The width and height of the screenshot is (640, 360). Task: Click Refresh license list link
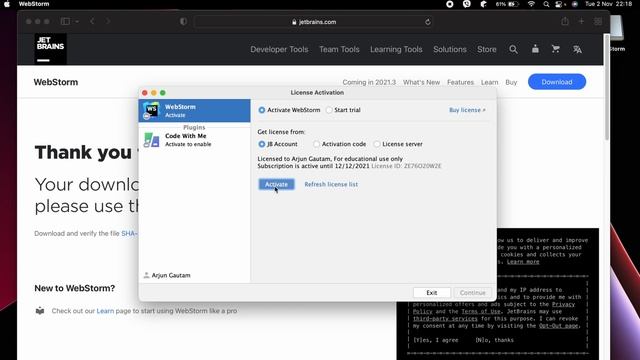pyautogui.click(x=331, y=184)
